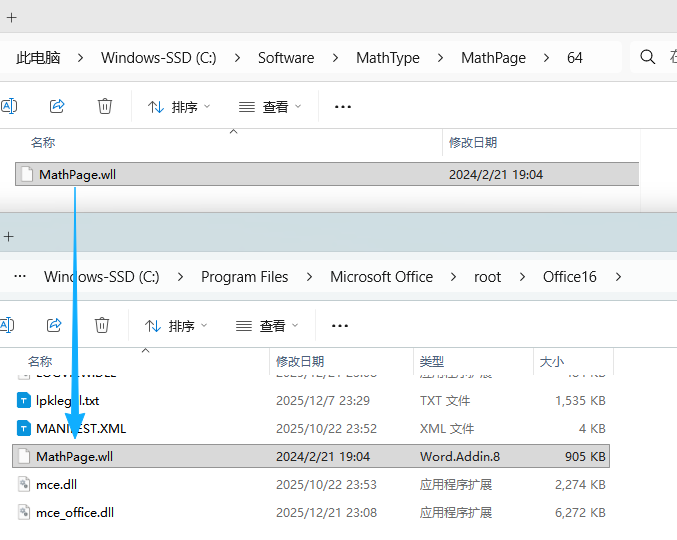Viewport: 677px width, 540px height.
Task: Select mce.dll file name
Action: click(56, 484)
